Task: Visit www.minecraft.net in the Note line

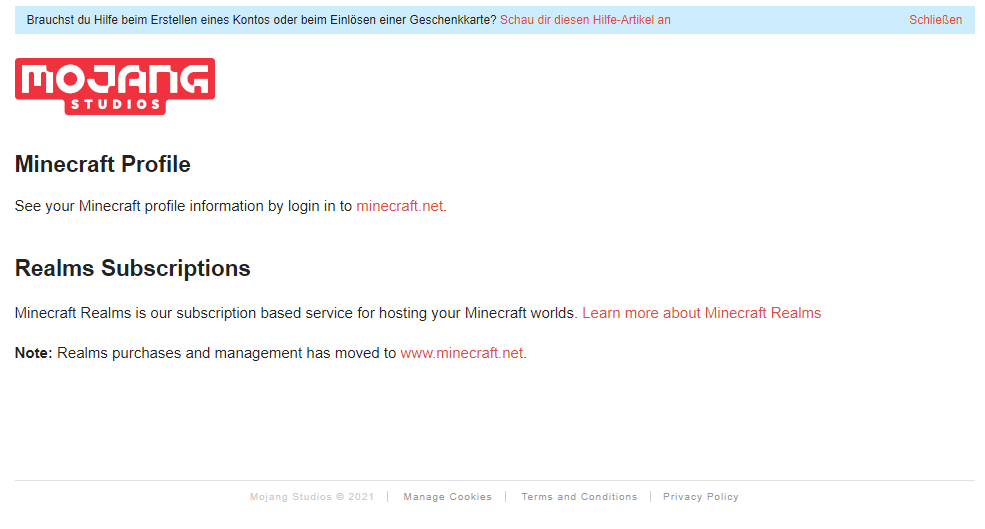Action: coord(462,353)
